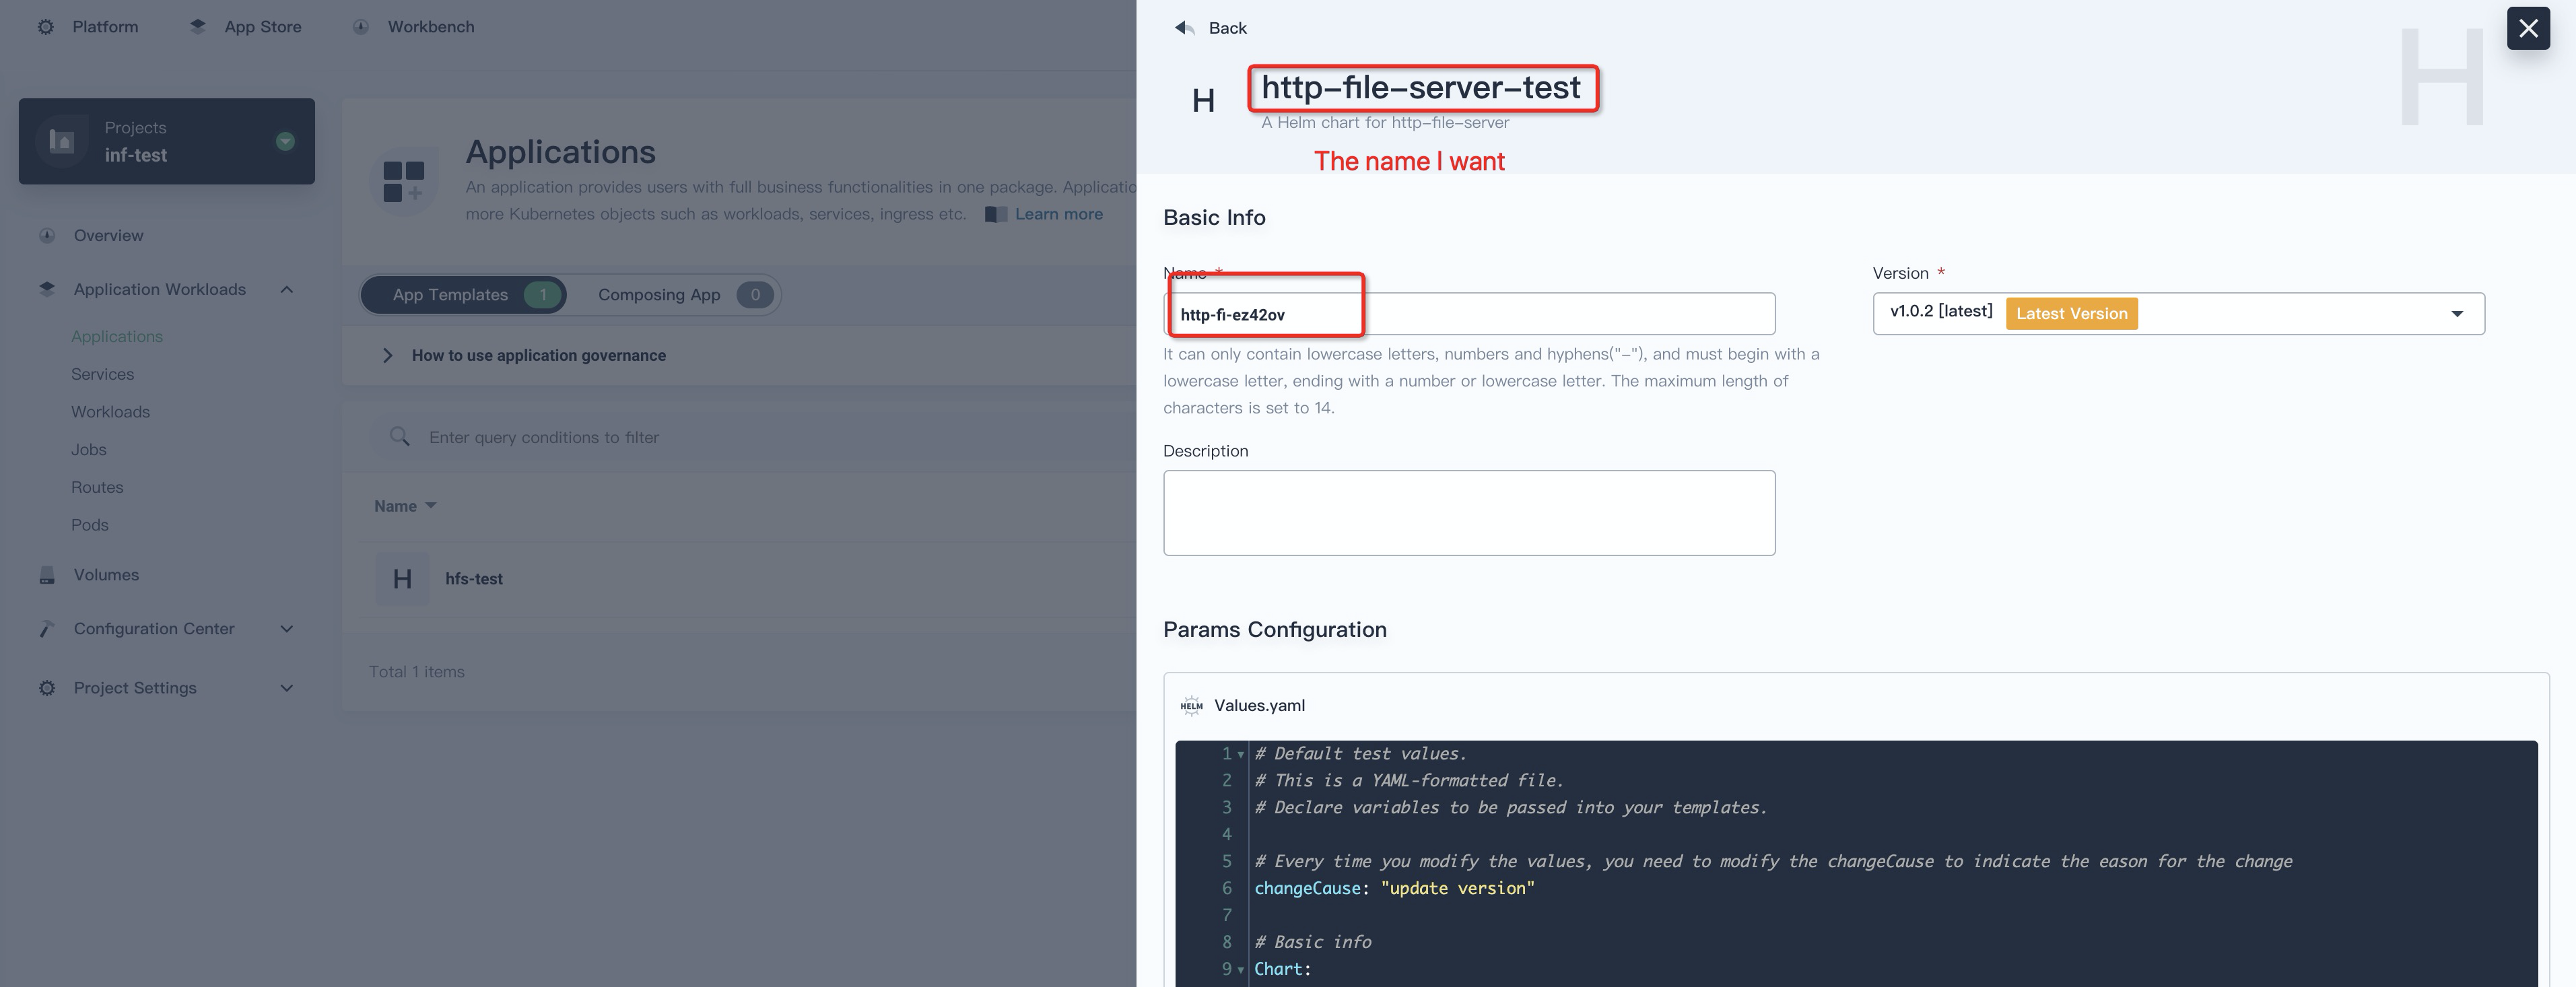This screenshot has width=2576, height=987.
Task: Click the hfs-test app H icon
Action: [403, 579]
